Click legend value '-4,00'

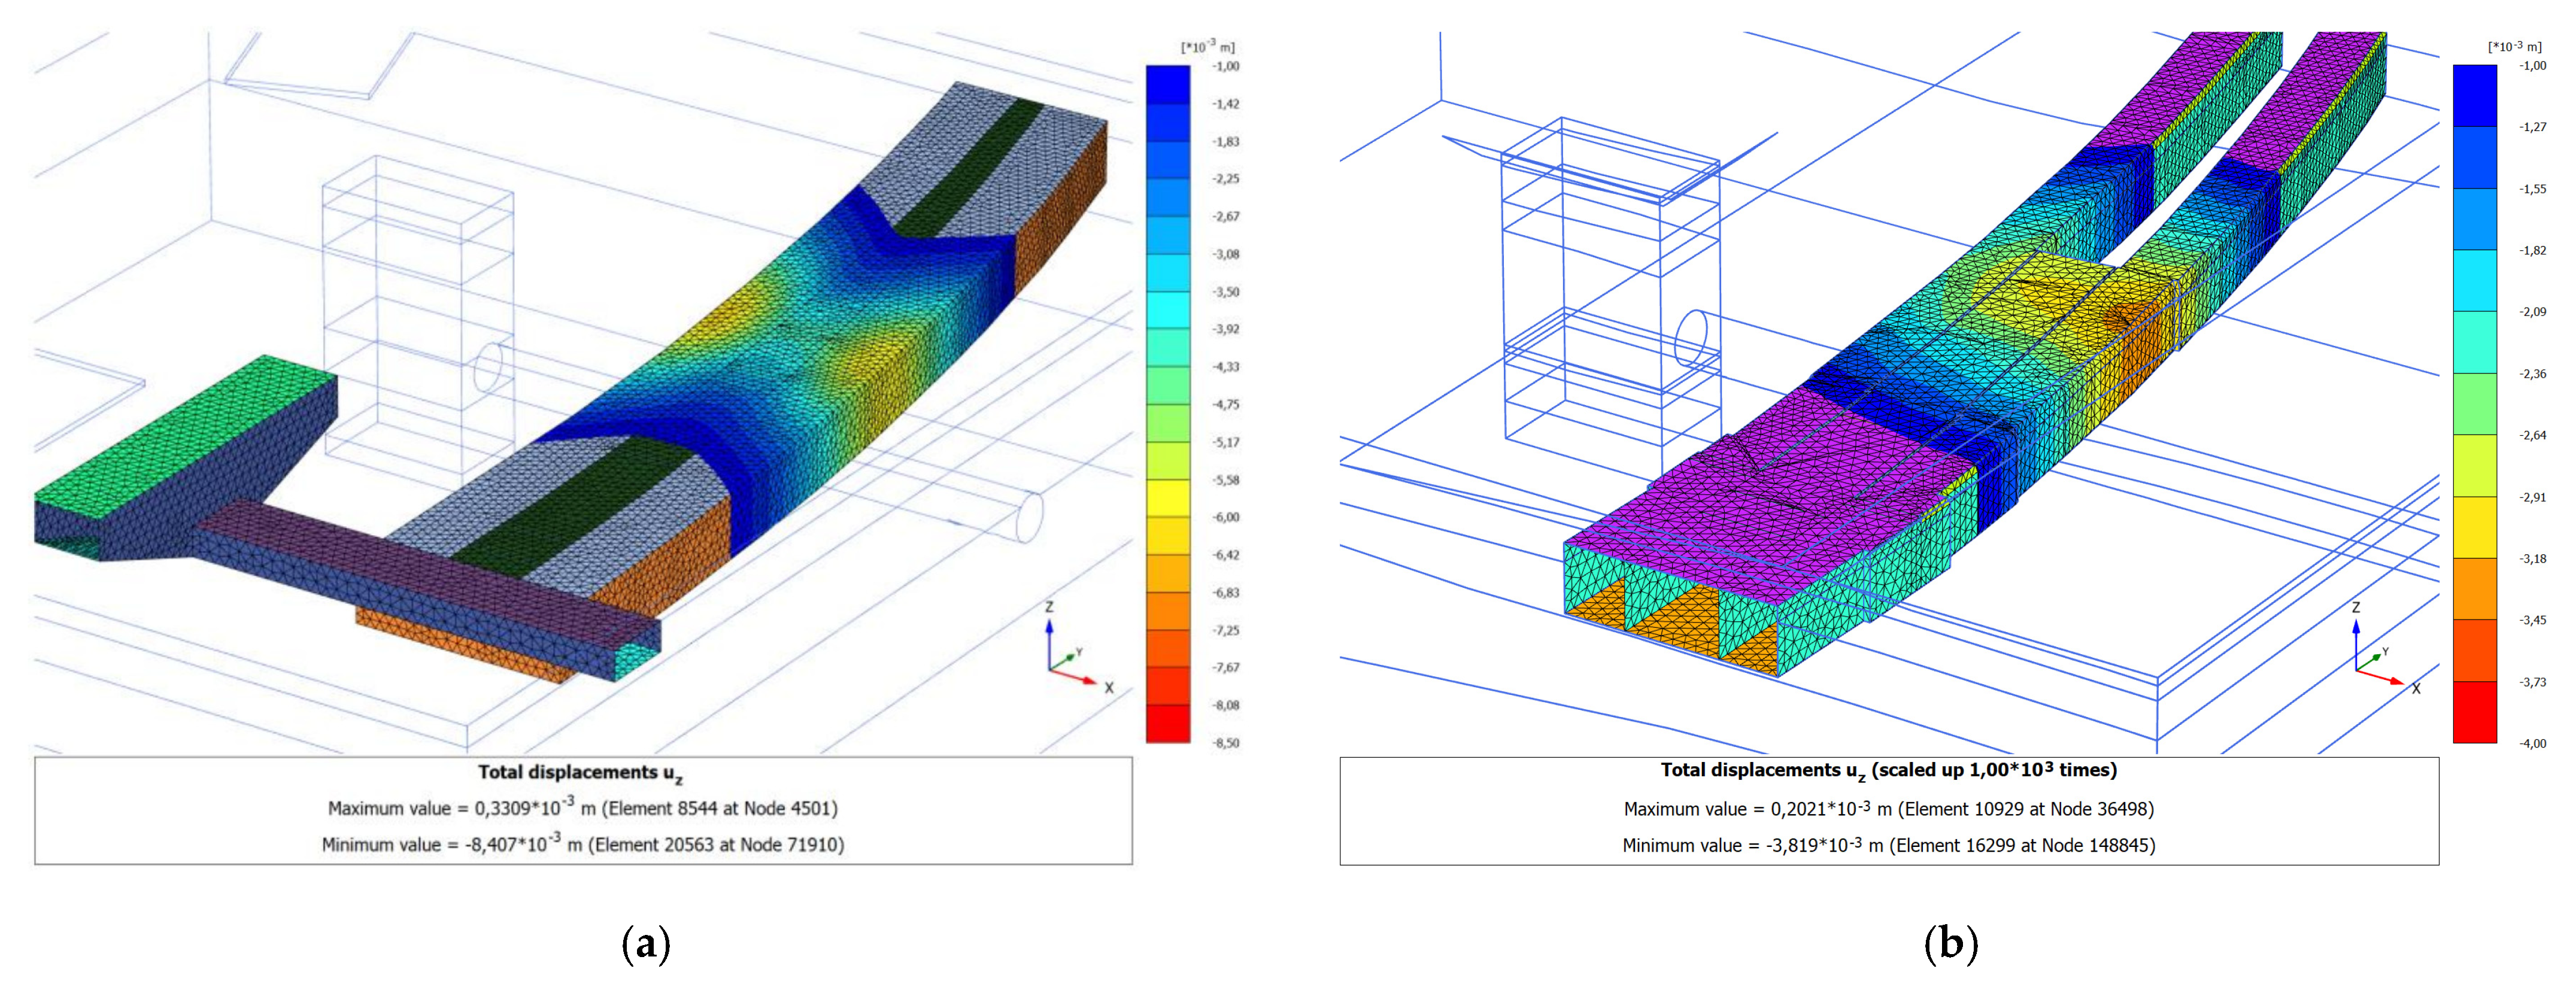click(x=2533, y=743)
